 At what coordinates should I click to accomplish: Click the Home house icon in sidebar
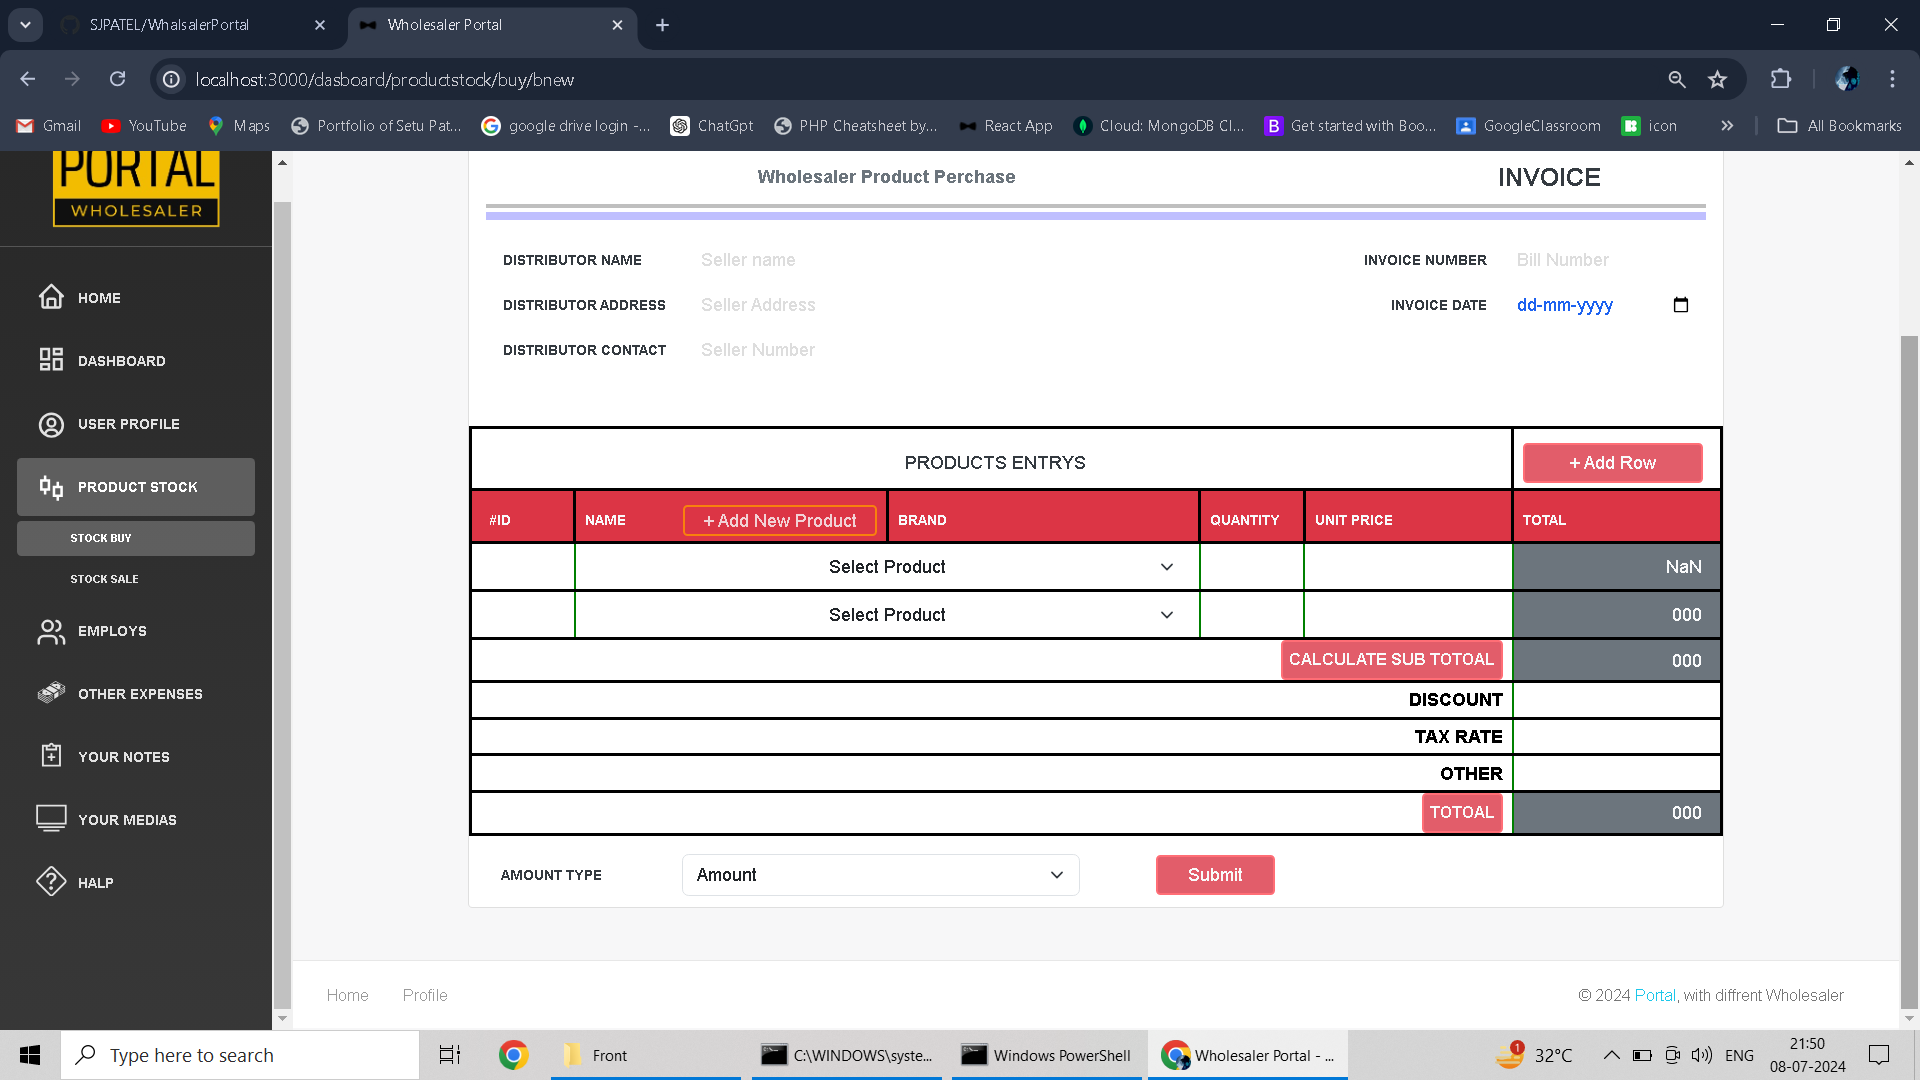[x=51, y=297]
